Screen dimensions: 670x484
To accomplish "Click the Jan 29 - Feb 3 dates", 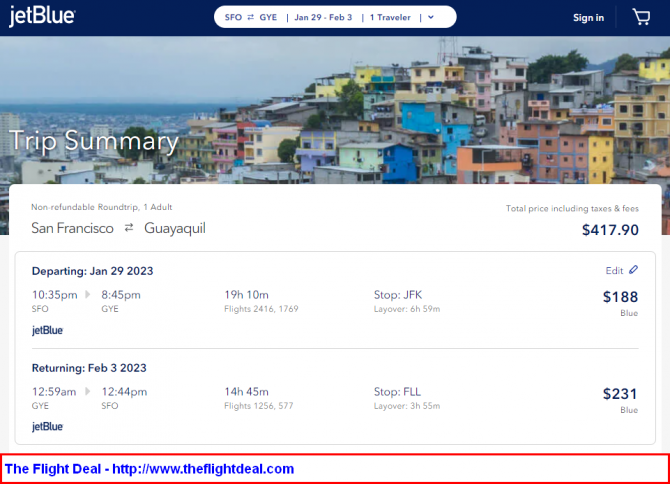I will click(323, 17).
